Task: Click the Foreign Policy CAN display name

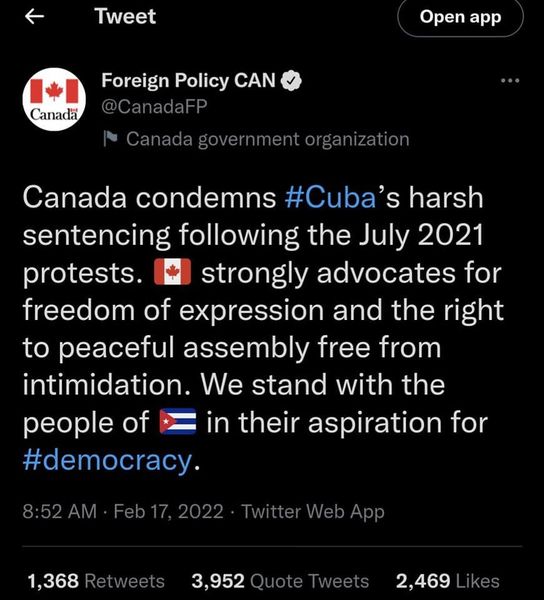Action: (x=188, y=81)
